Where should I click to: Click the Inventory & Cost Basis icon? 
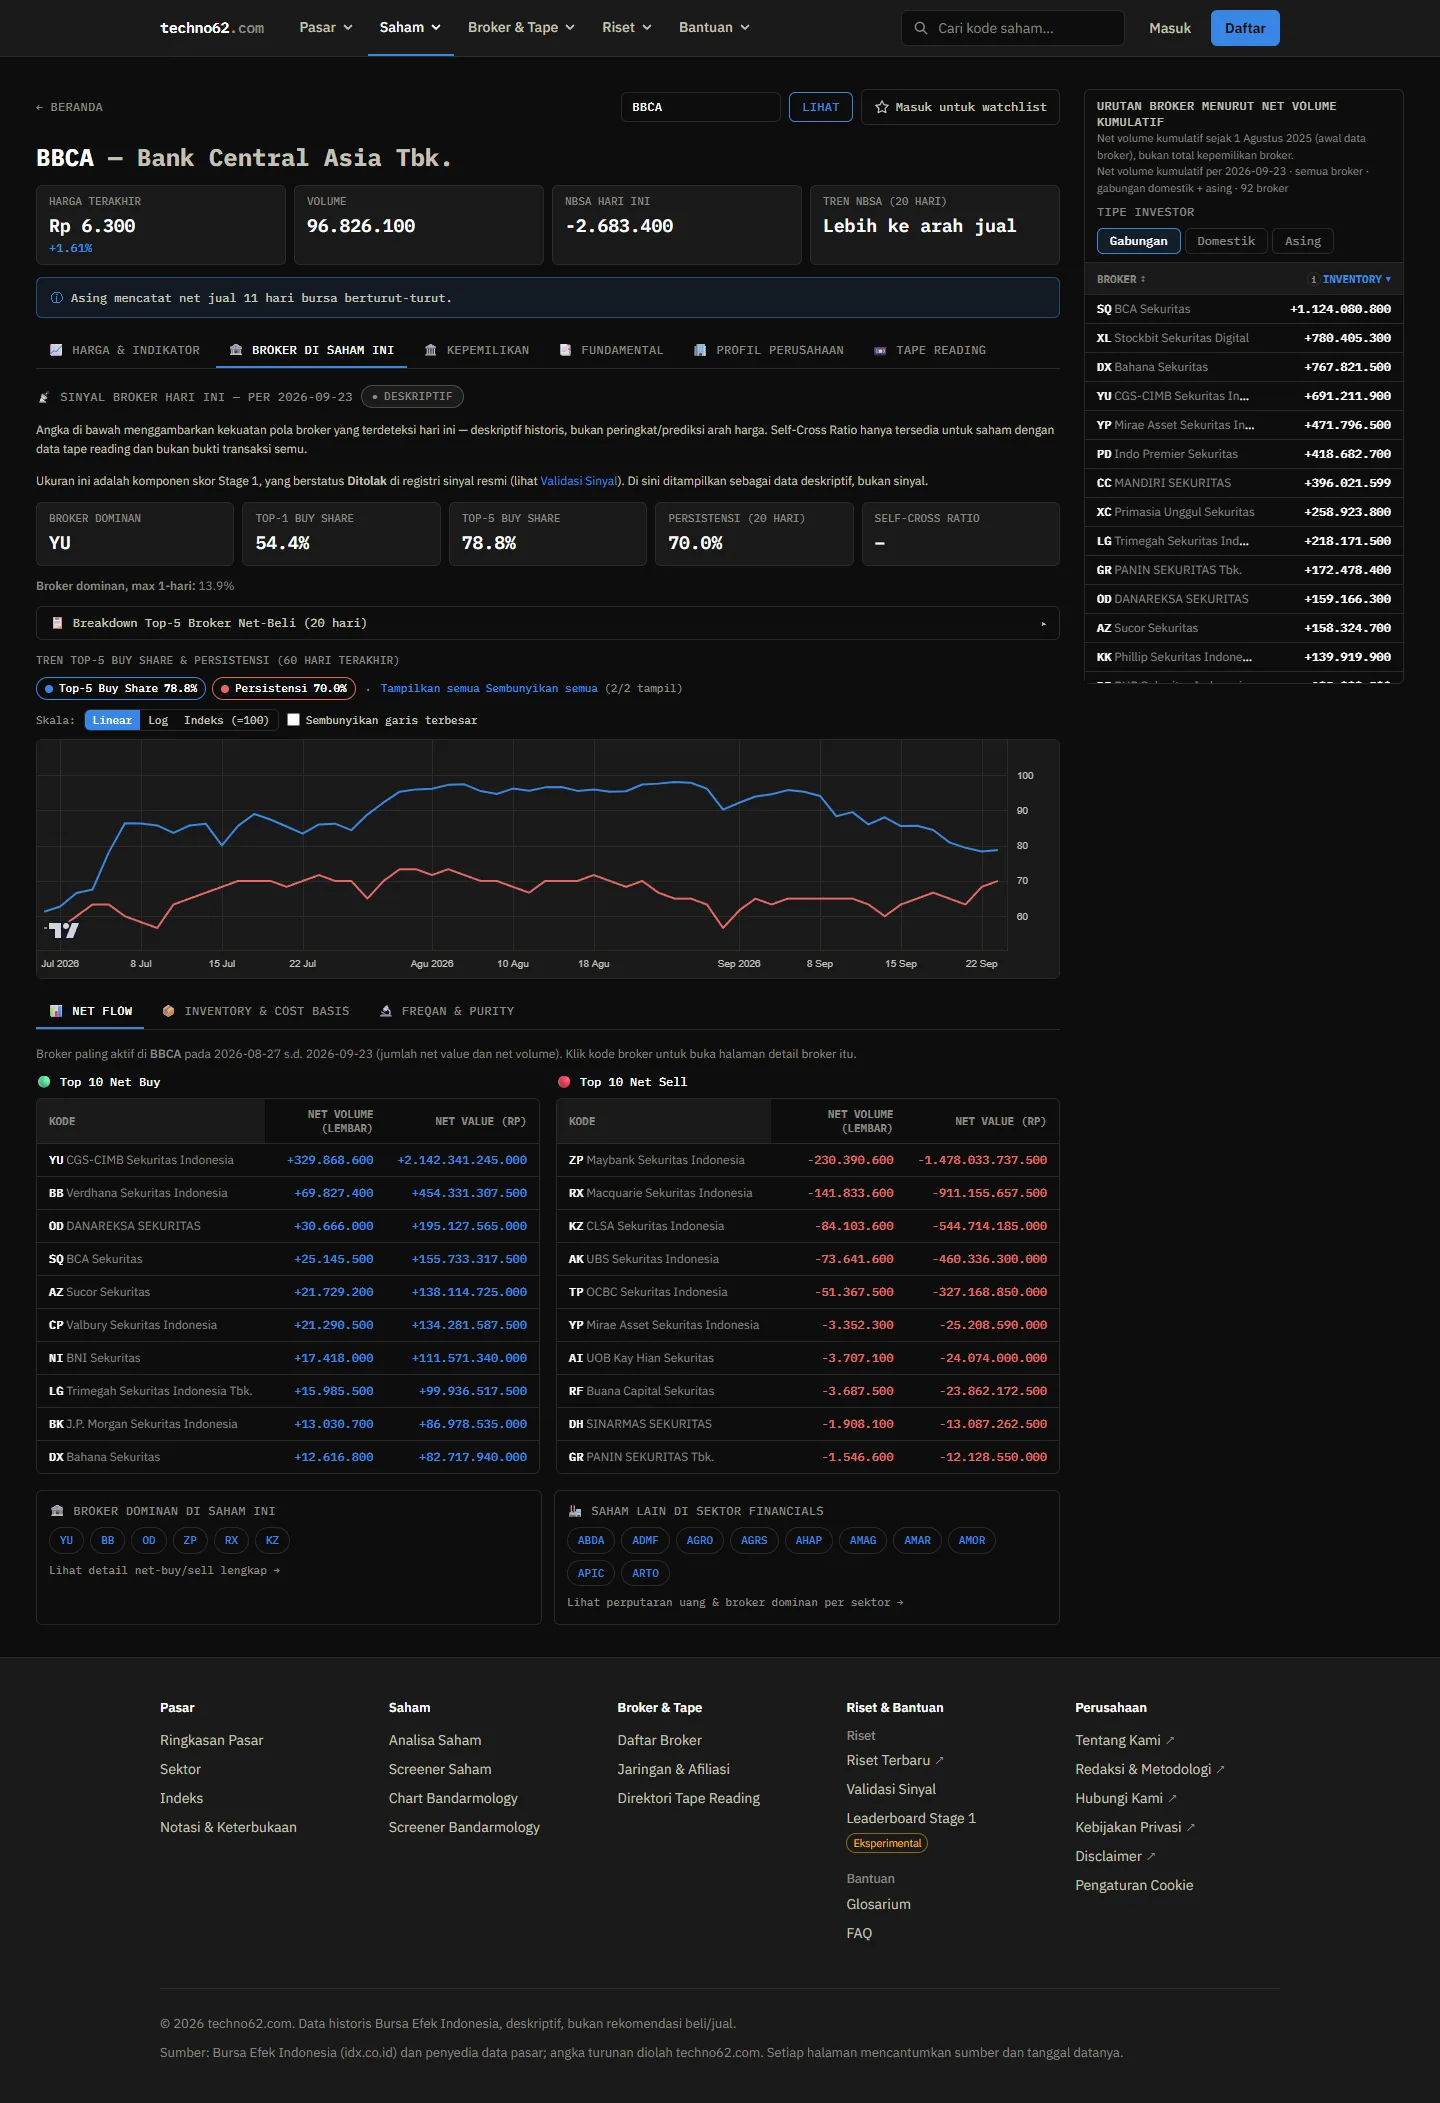(x=168, y=1011)
